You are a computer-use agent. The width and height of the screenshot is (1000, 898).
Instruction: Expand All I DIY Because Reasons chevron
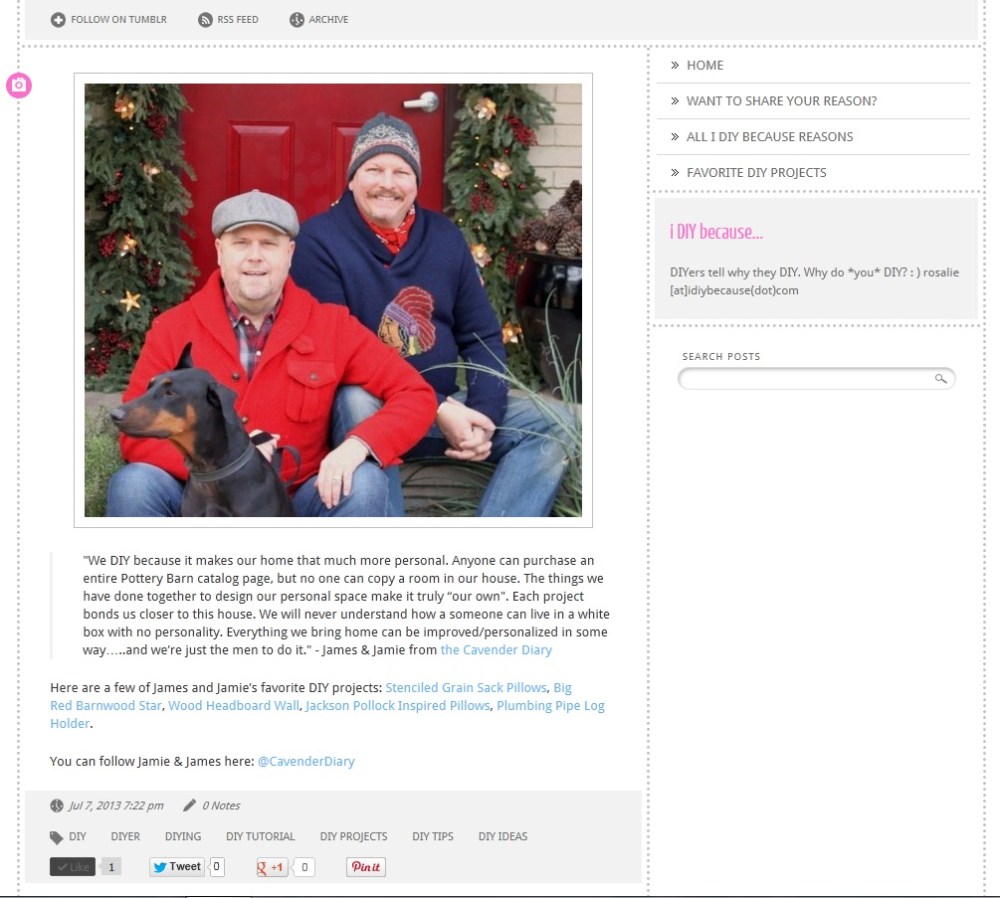(675, 136)
